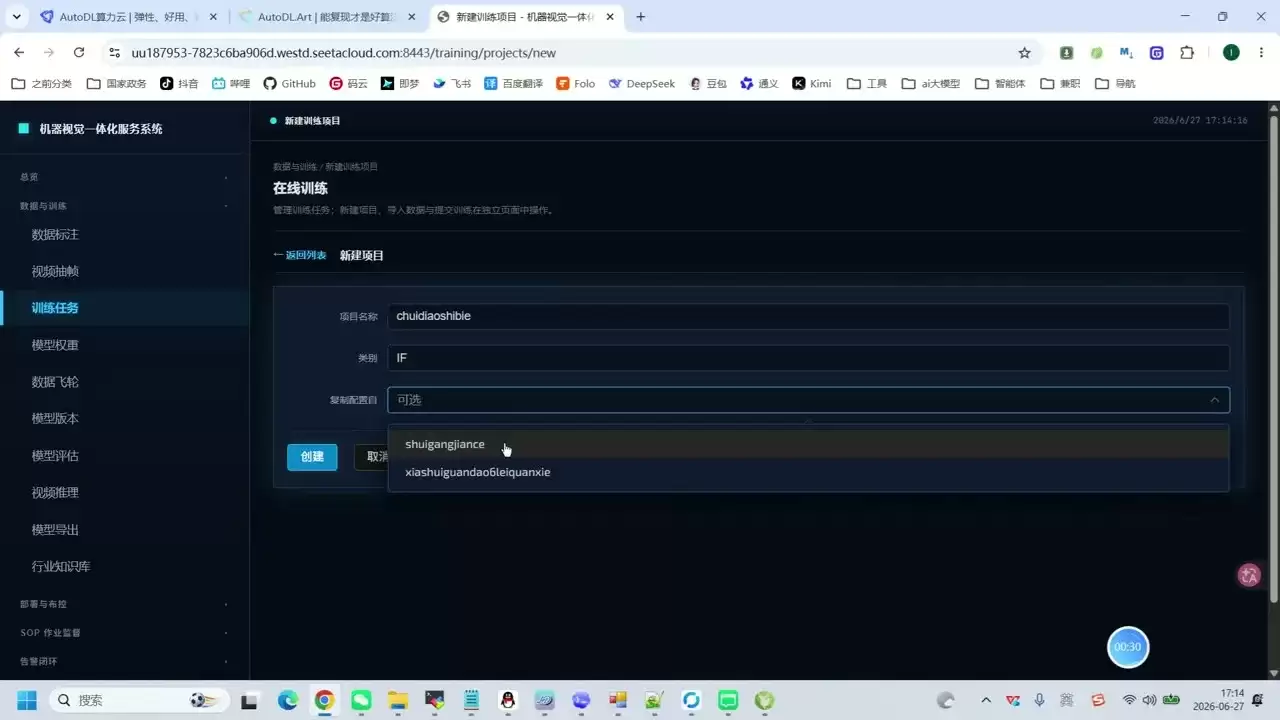Switch to the AutoDL.Art browser tab
Viewport: 1280px width, 720px height.
pyautogui.click(x=326, y=17)
